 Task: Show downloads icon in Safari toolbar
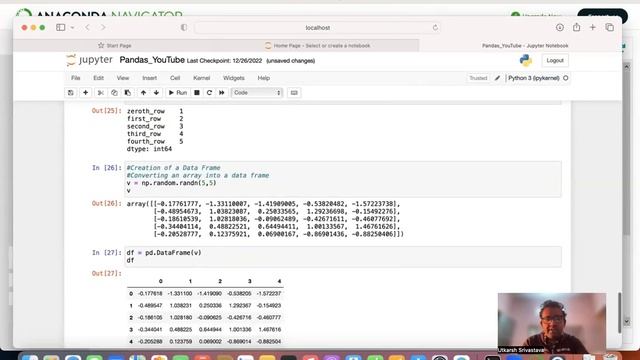point(560,27)
